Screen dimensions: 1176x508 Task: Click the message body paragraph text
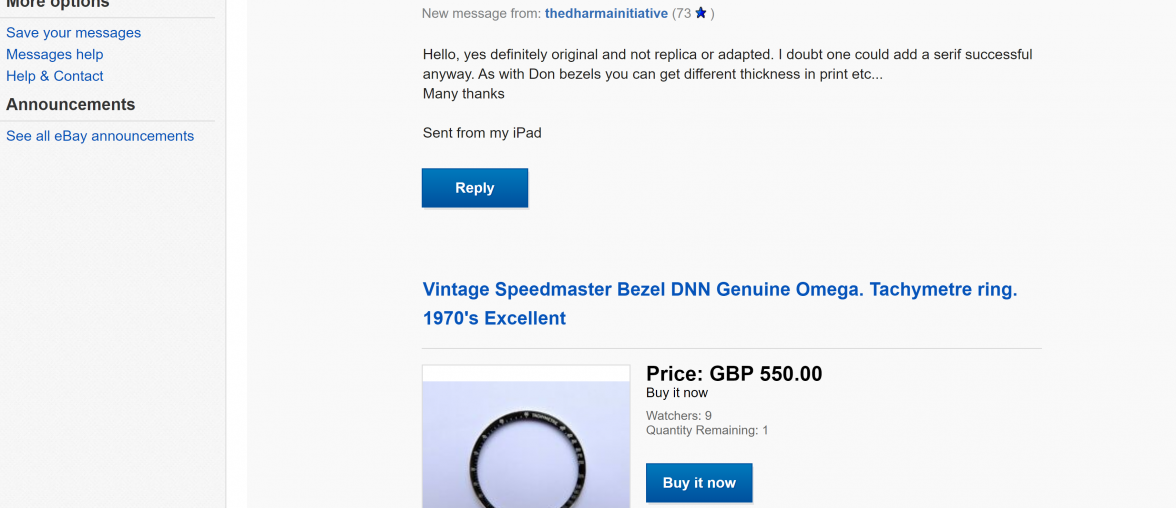727,64
